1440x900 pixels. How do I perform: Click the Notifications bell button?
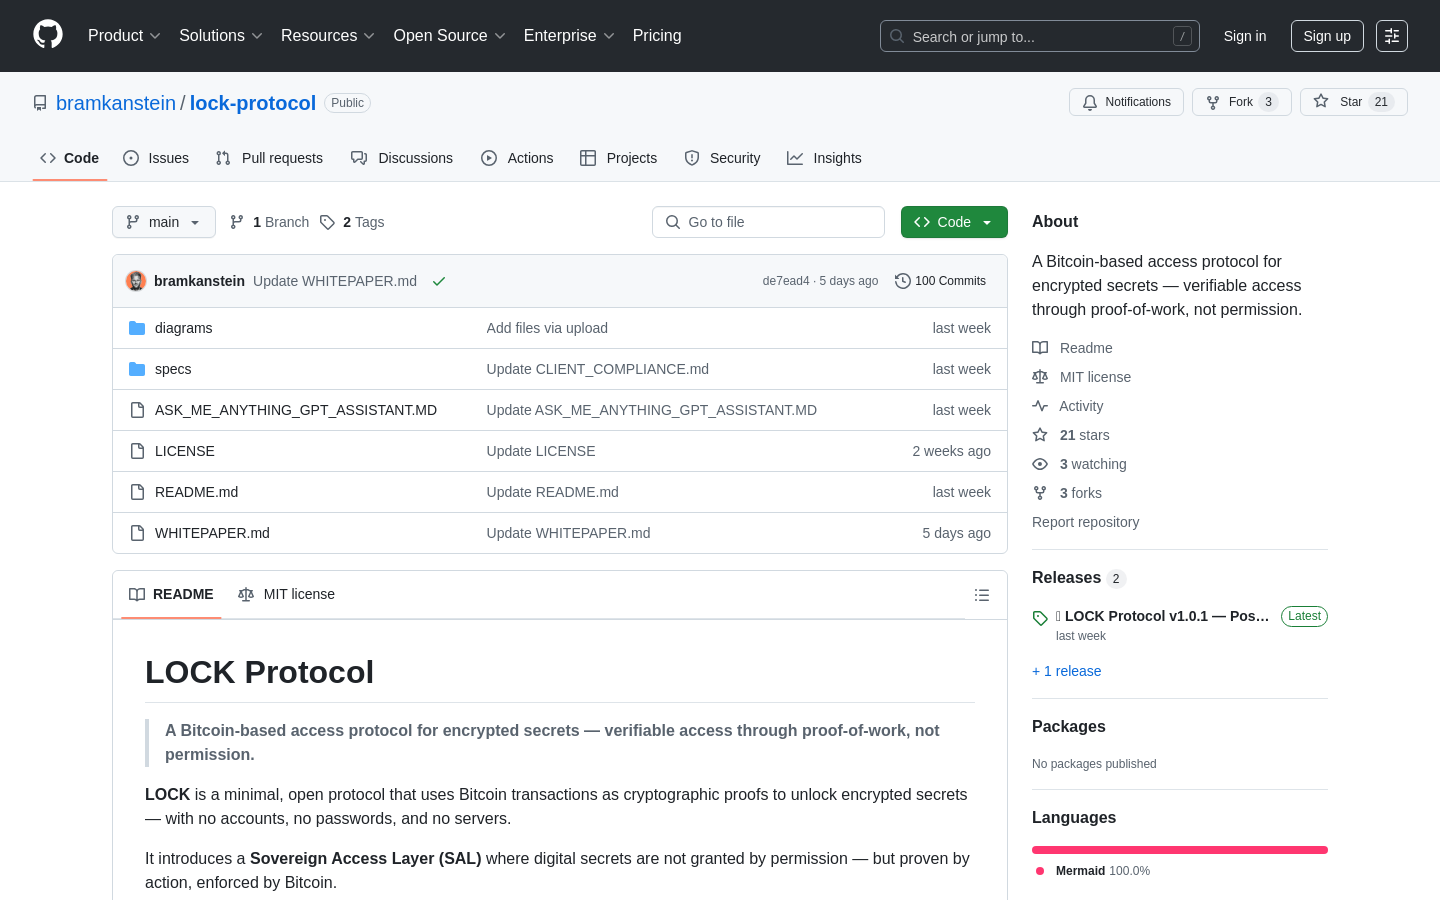click(x=1126, y=102)
